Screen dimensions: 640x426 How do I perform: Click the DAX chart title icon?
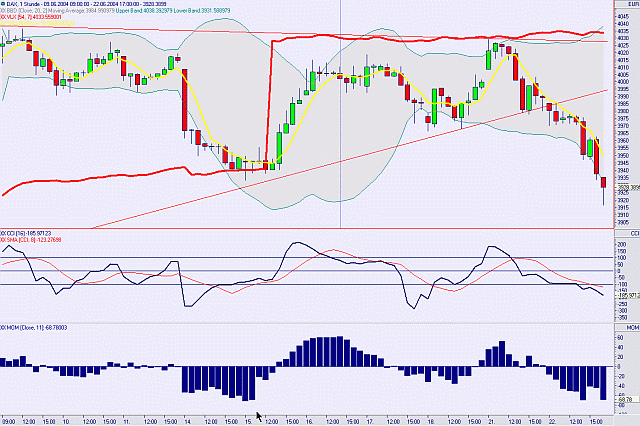[x=4, y=5]
